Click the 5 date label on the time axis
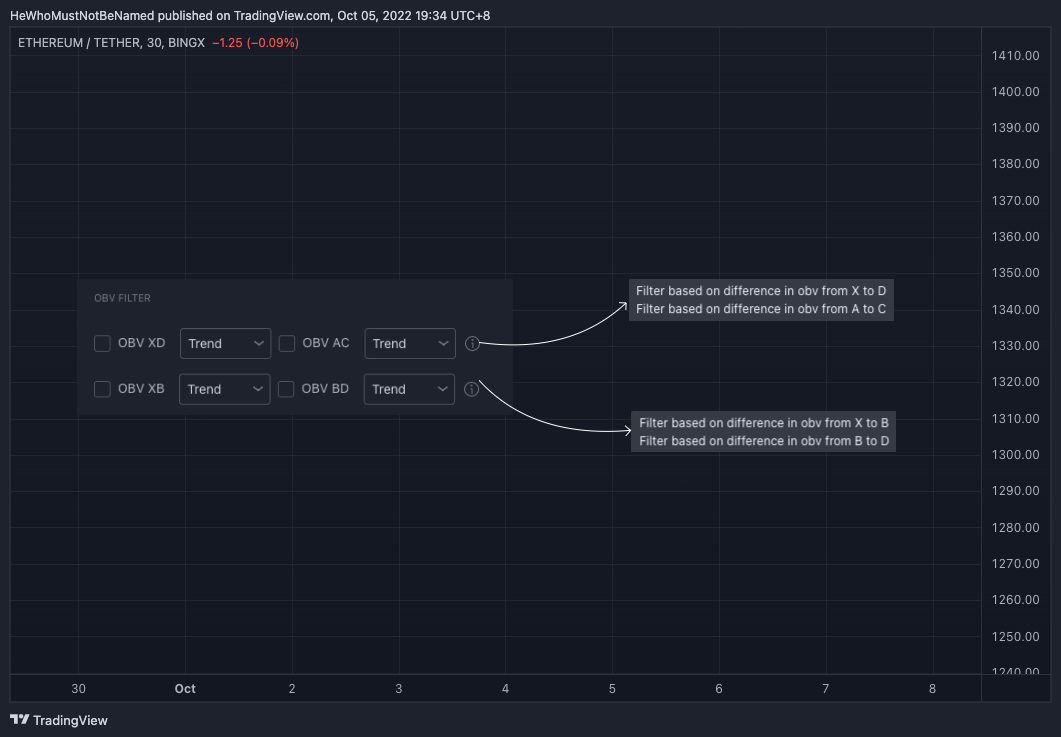Viewport: 1061px width, 737px height. 612,688
